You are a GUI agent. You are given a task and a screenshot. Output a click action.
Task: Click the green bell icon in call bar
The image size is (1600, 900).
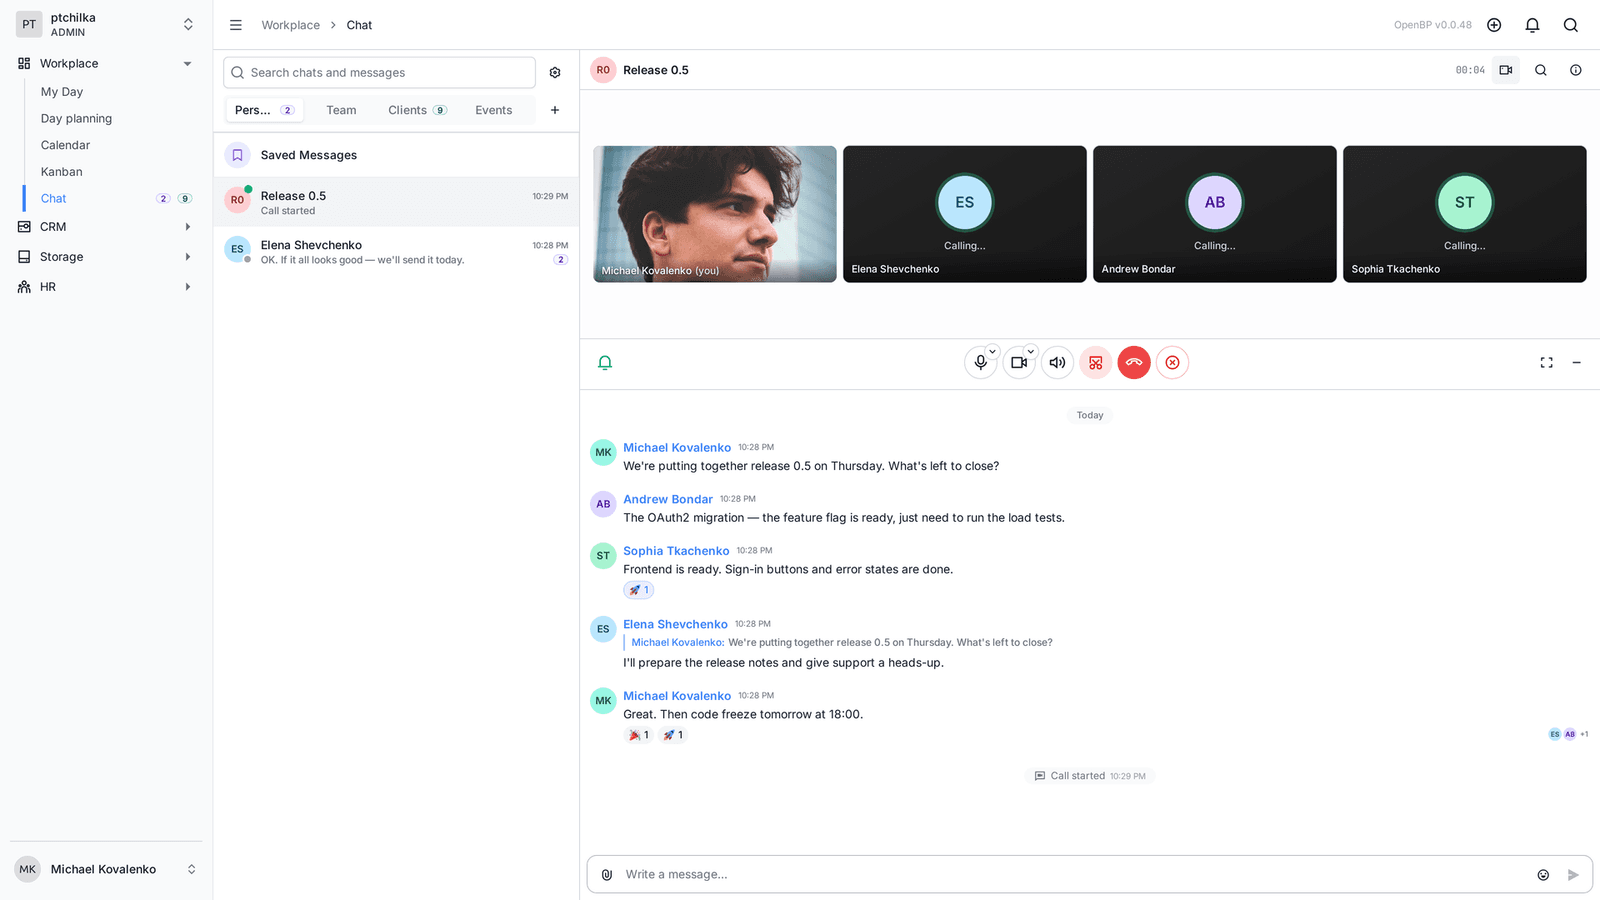pyautogui.click(x=605, y=363)
